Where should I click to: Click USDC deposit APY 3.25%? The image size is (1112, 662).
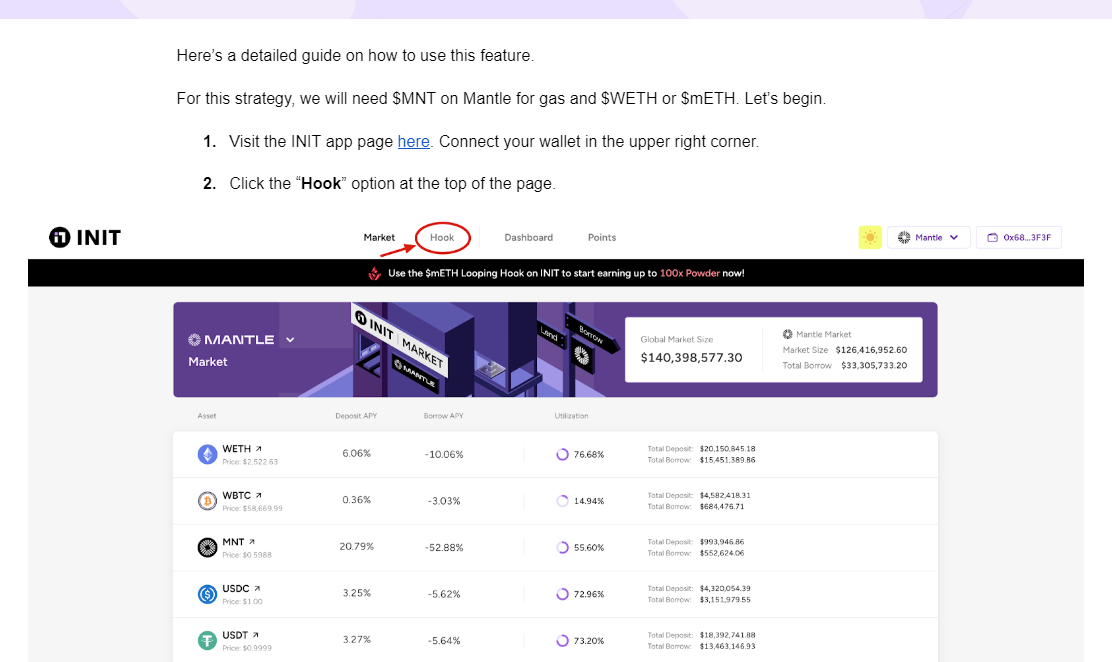(x=357, y=593)
